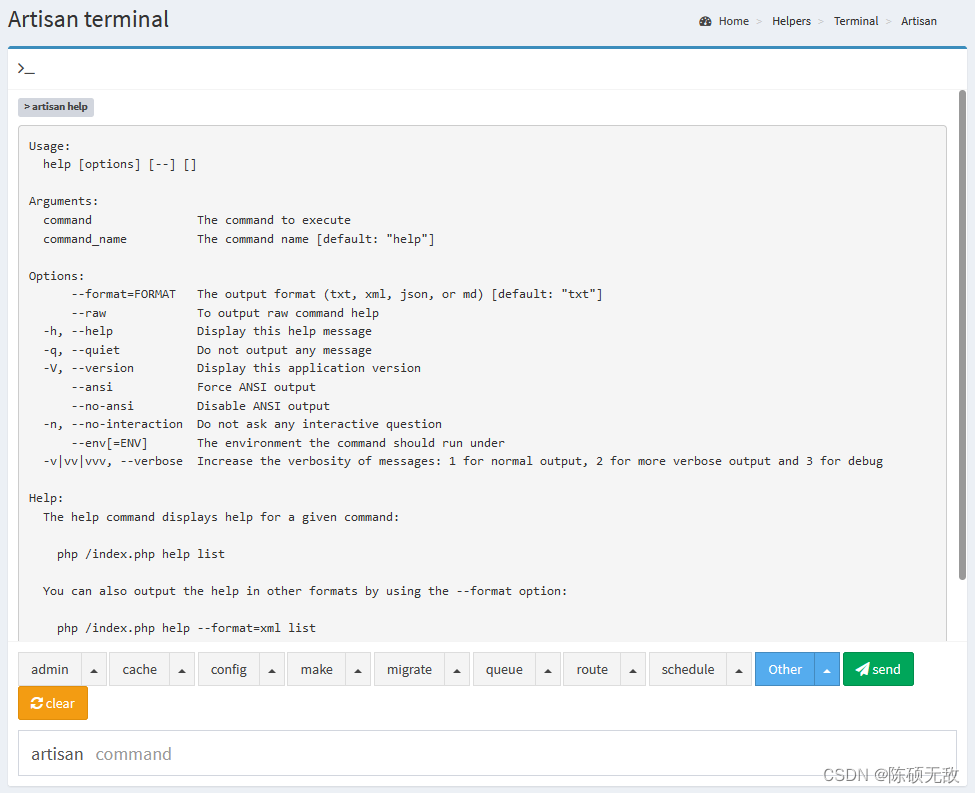Go to Helpers breadcrumb link
975x793 pixels.
(x=791, y=21)
